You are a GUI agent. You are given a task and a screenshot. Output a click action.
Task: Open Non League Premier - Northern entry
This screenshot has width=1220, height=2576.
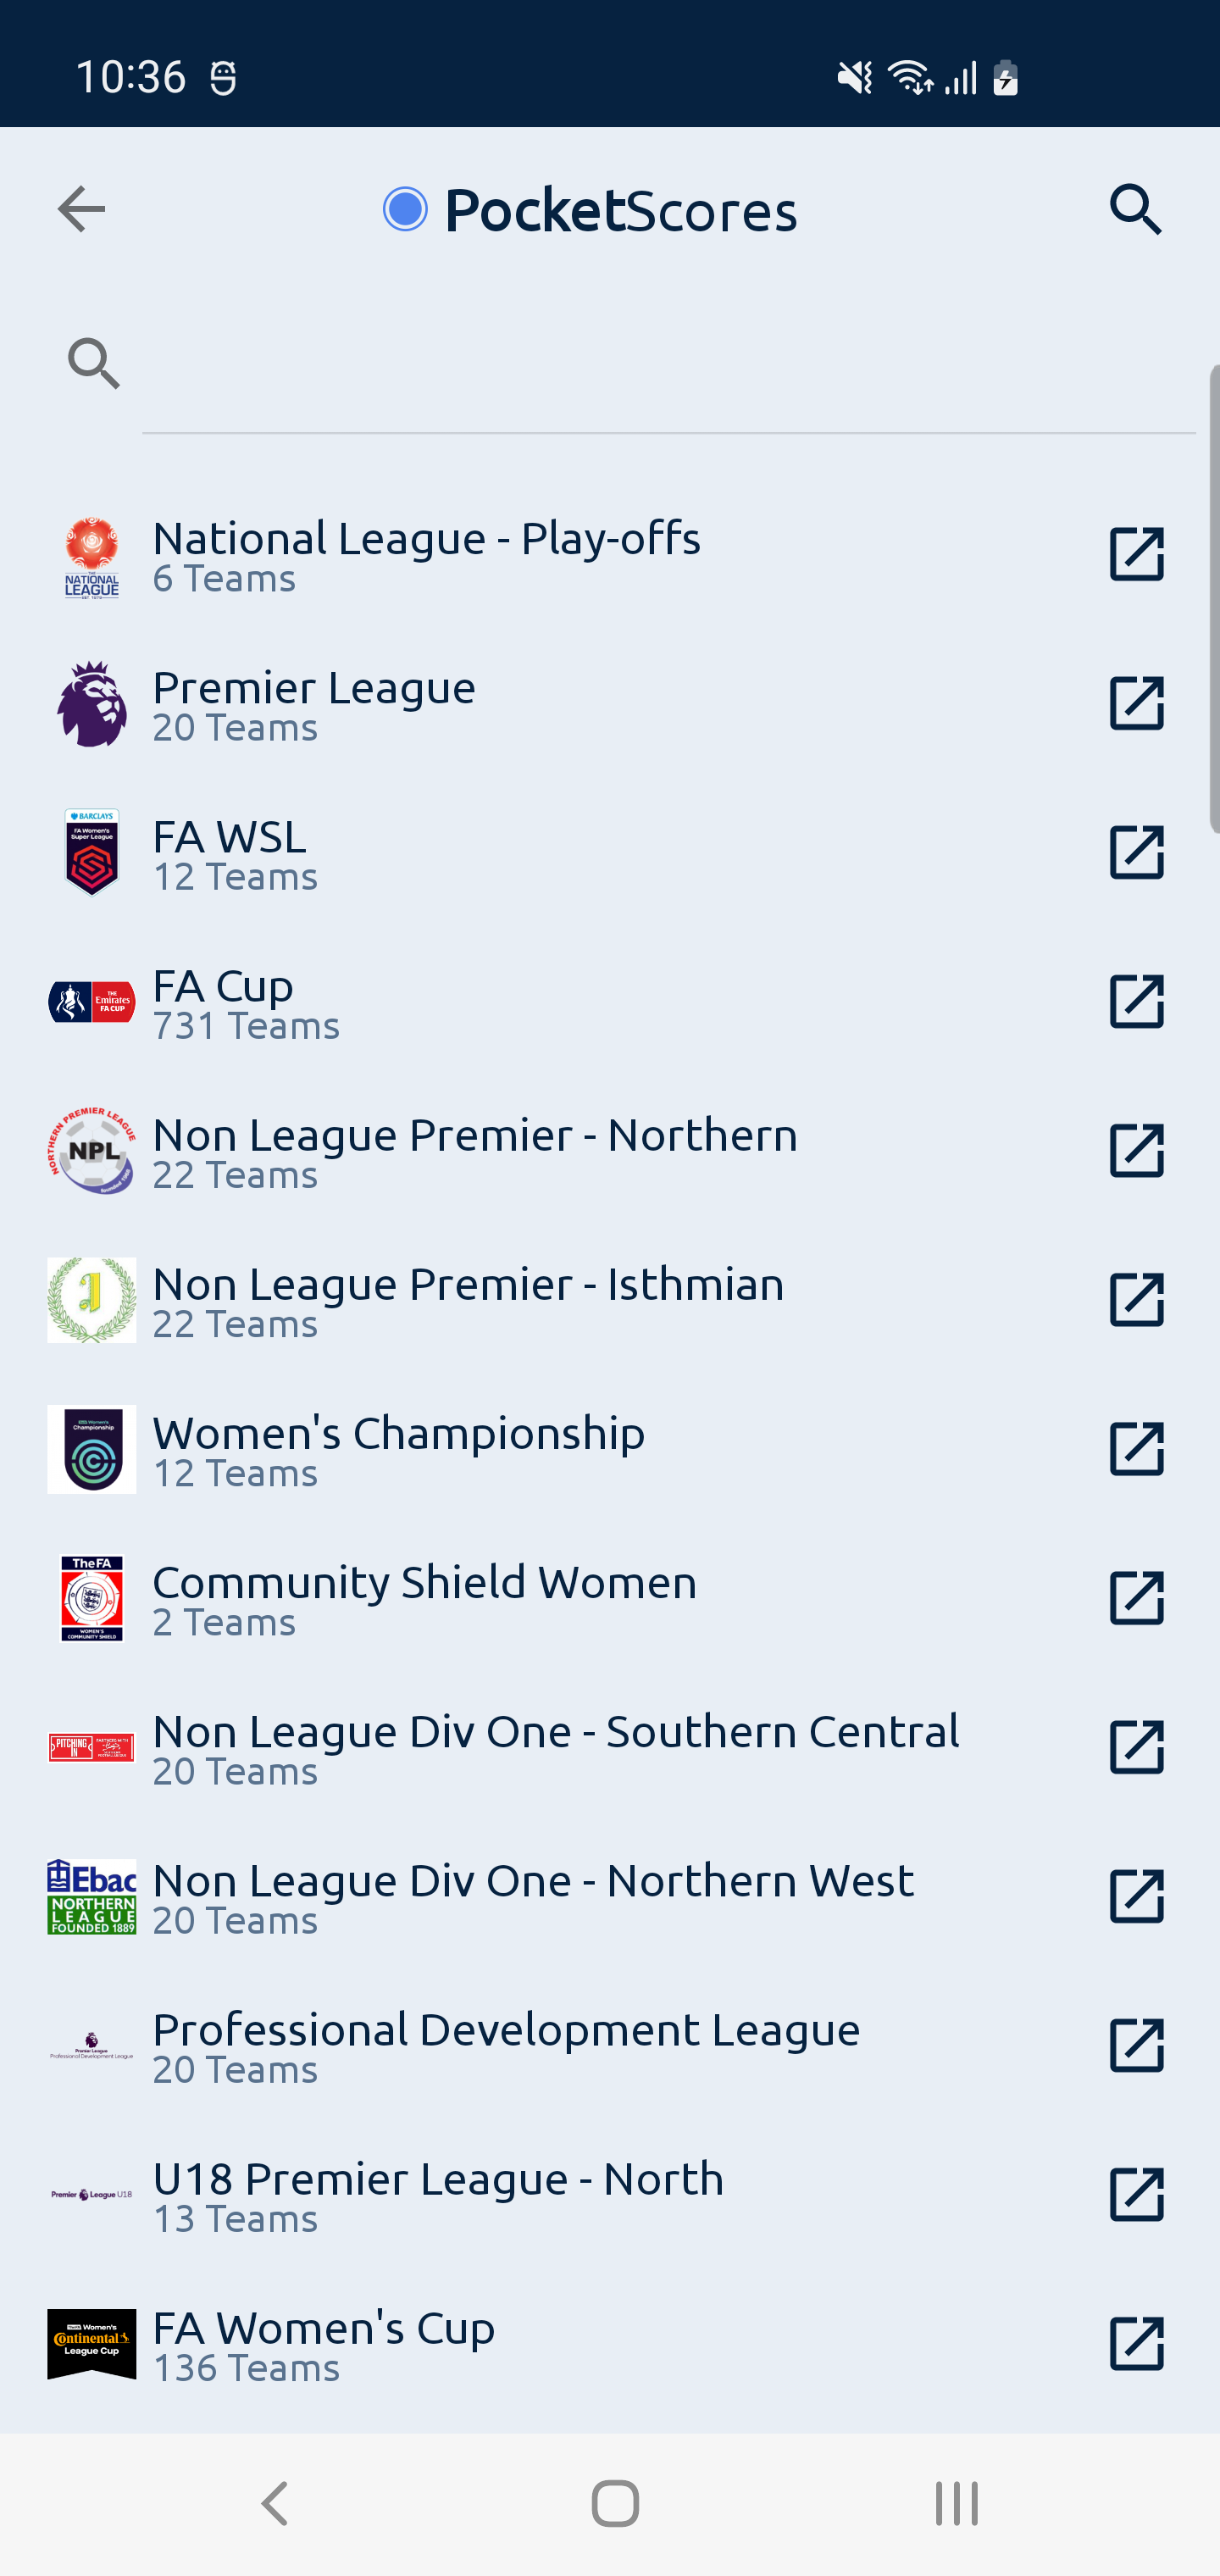tap(610, 1151)
